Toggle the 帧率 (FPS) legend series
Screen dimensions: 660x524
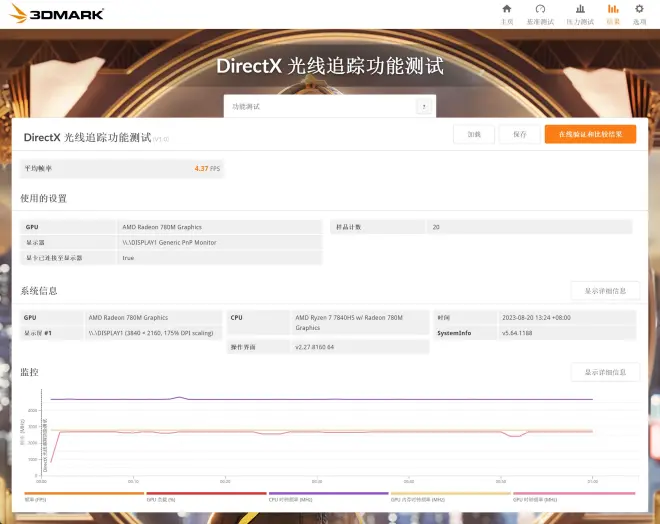pyautogui.click(x=83, y=497)
